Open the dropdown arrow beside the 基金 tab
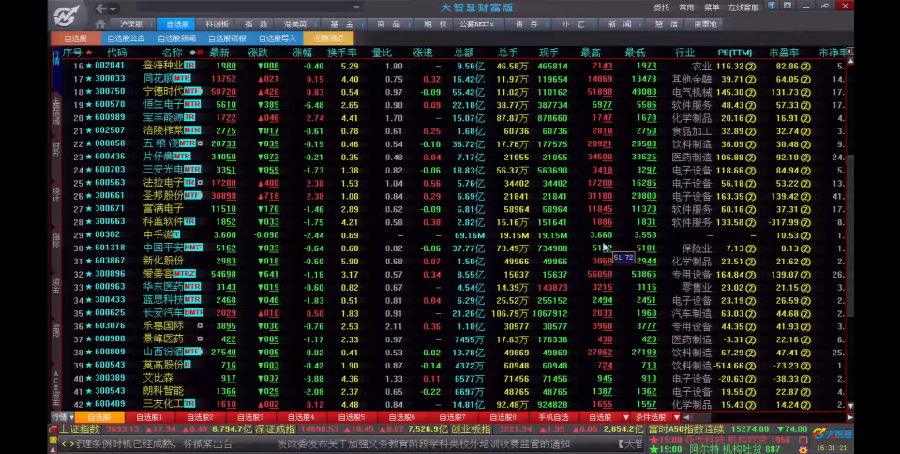This screenshot has height=454, width=900. coord(363,25)
